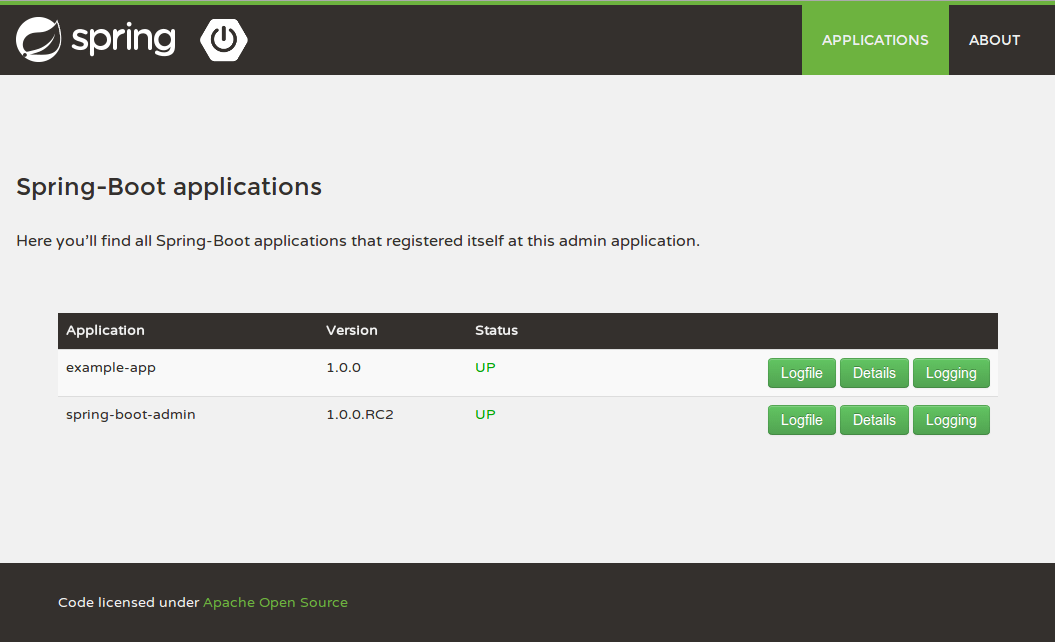Click the UP status of example-app
The image size is (1055, 642).
(485, 367)
